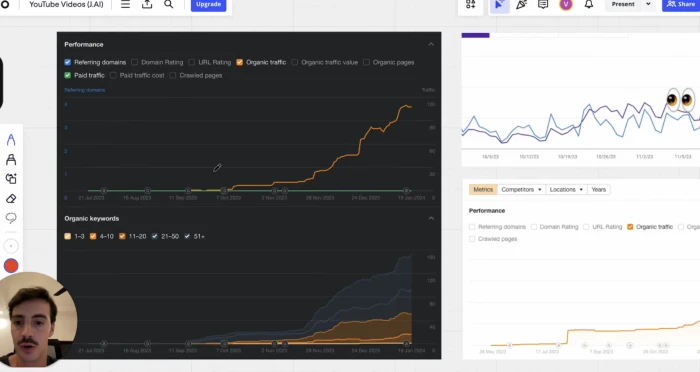Check Domain Rating in the dark Performance panel
This screenshot has height=372, width=700.
coord(134,62)
